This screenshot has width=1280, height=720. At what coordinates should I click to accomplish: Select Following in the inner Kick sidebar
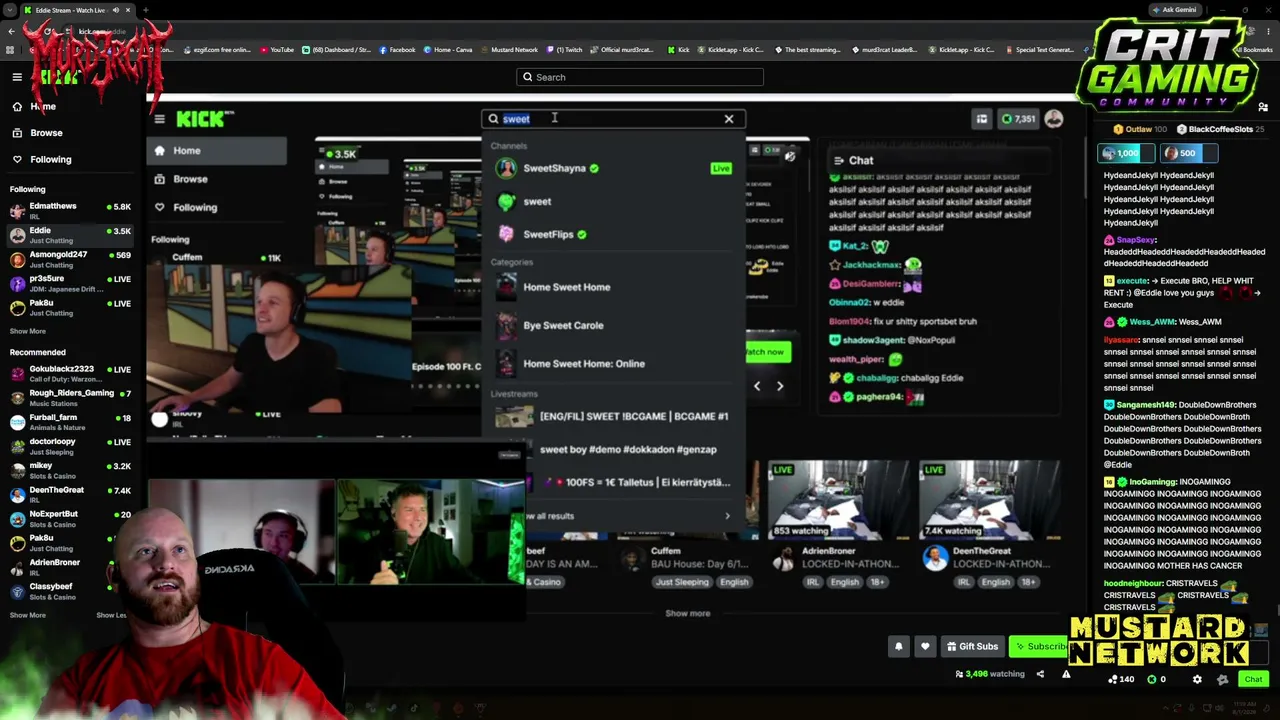[x=217, y=207]
